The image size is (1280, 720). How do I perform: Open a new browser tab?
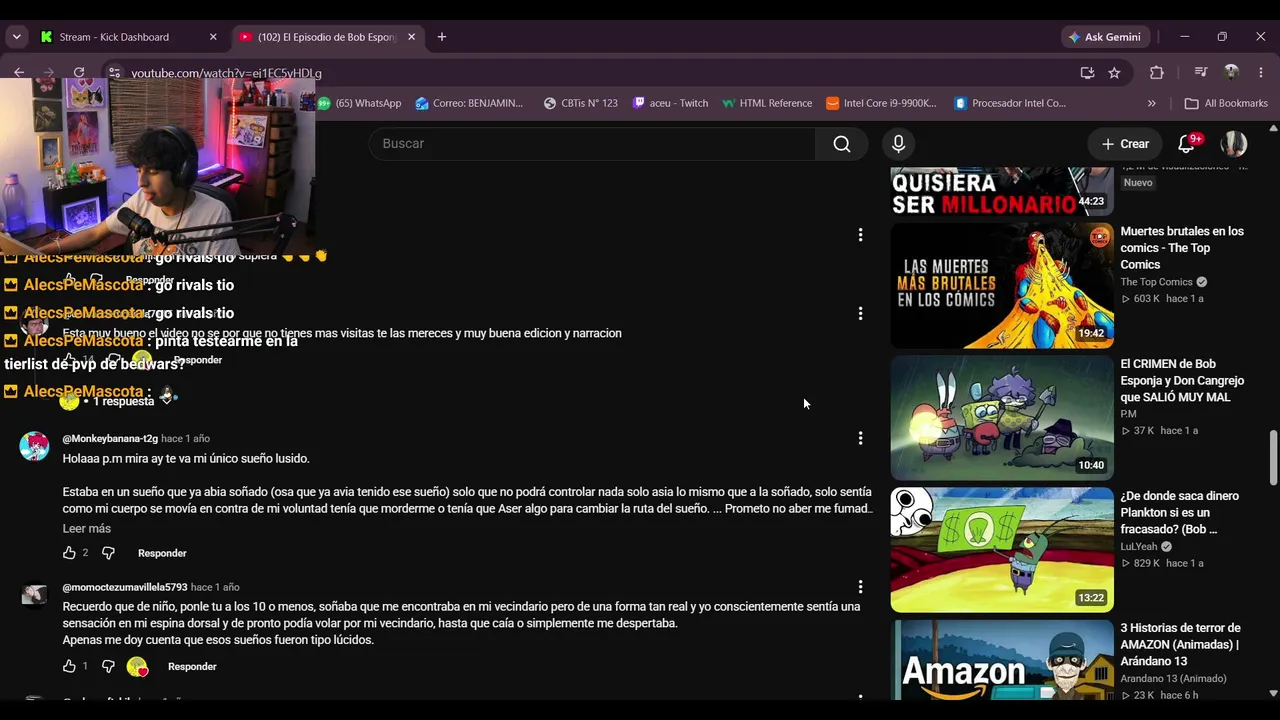[442, 37]
